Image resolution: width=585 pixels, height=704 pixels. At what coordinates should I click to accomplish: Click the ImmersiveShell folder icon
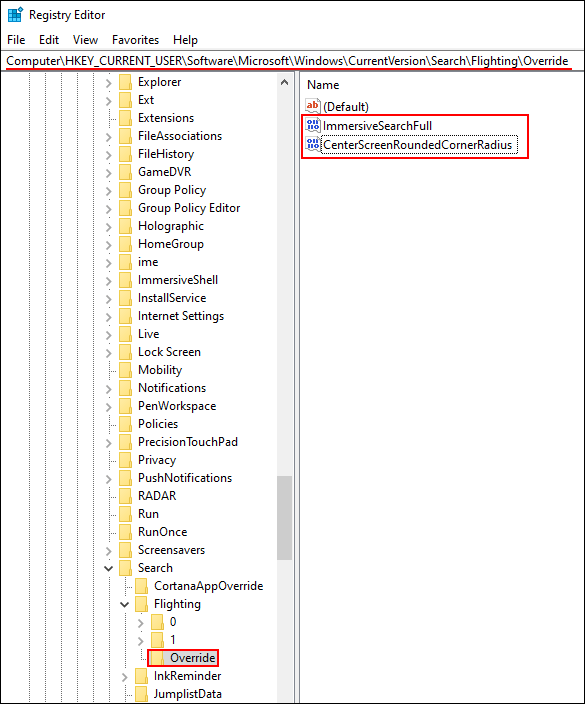point(125,280)
